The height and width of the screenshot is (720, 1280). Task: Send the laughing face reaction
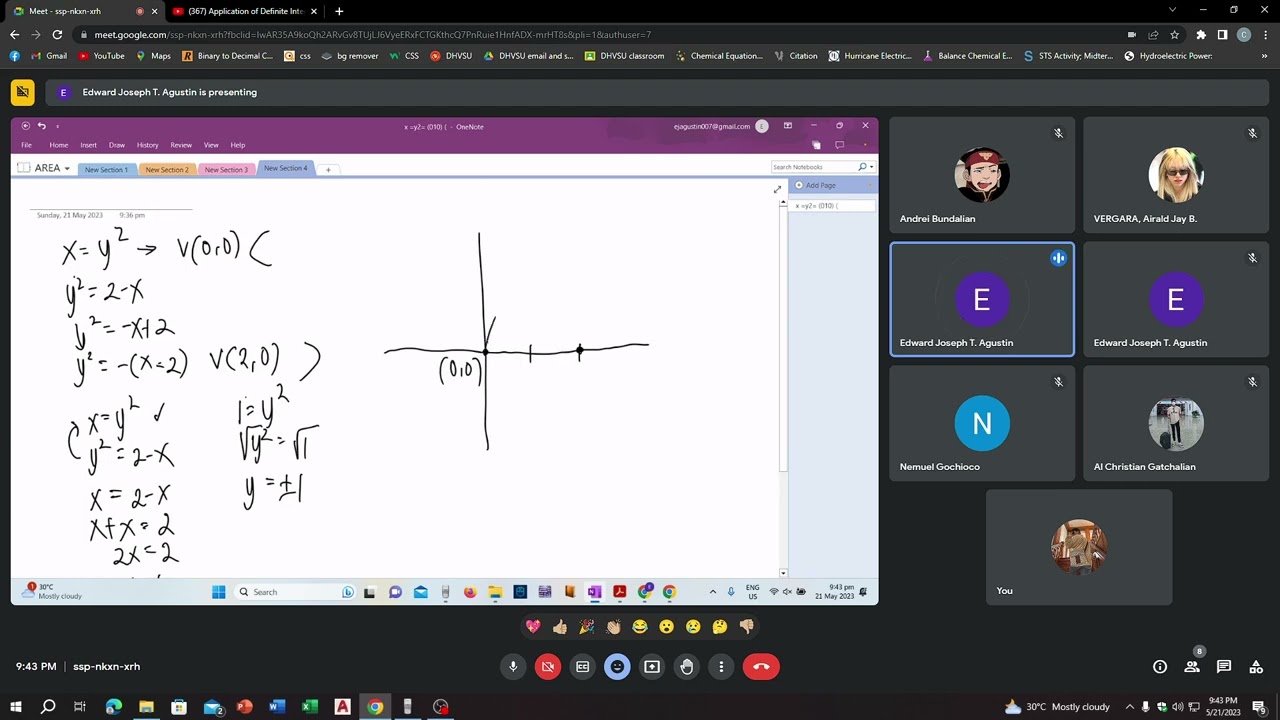pos(640,627)
